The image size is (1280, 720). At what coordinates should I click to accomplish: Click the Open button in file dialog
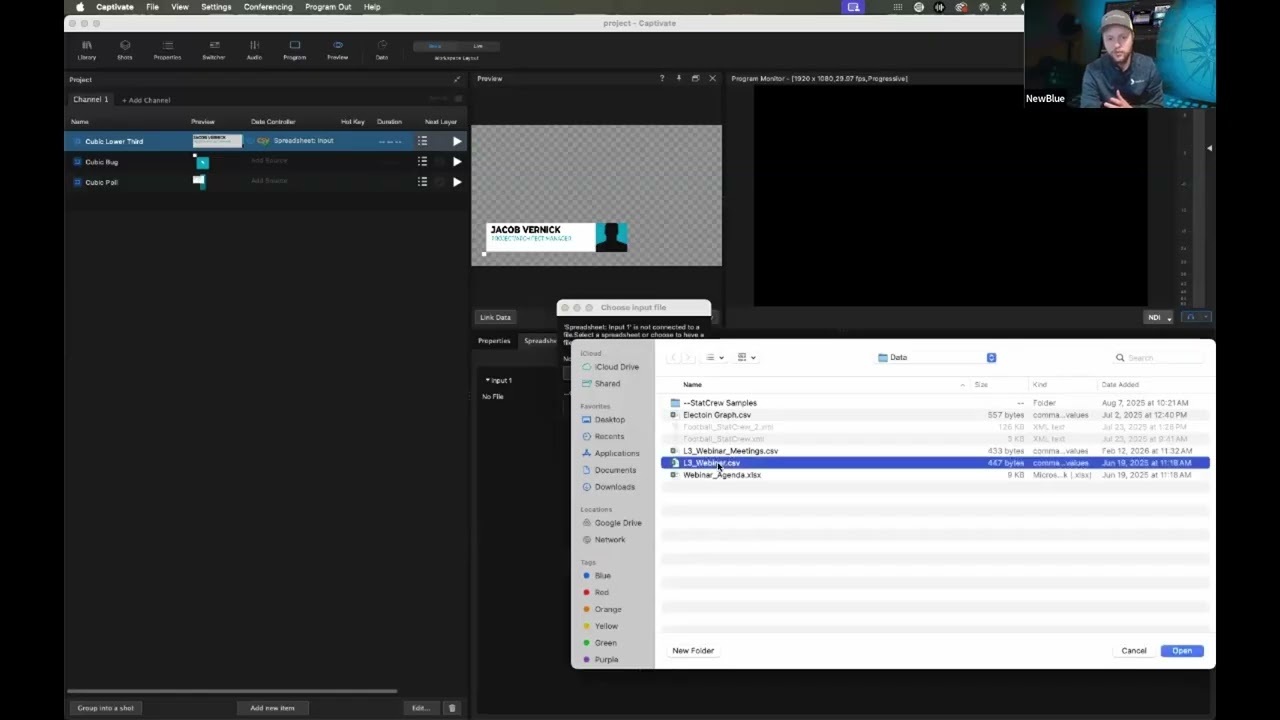pyautogui.click(x=1182, y=651)
